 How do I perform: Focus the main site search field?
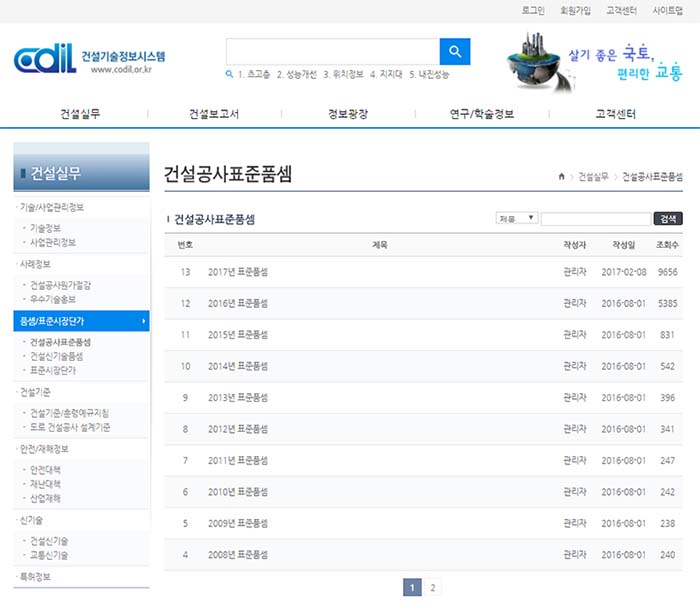coord(333,51)
